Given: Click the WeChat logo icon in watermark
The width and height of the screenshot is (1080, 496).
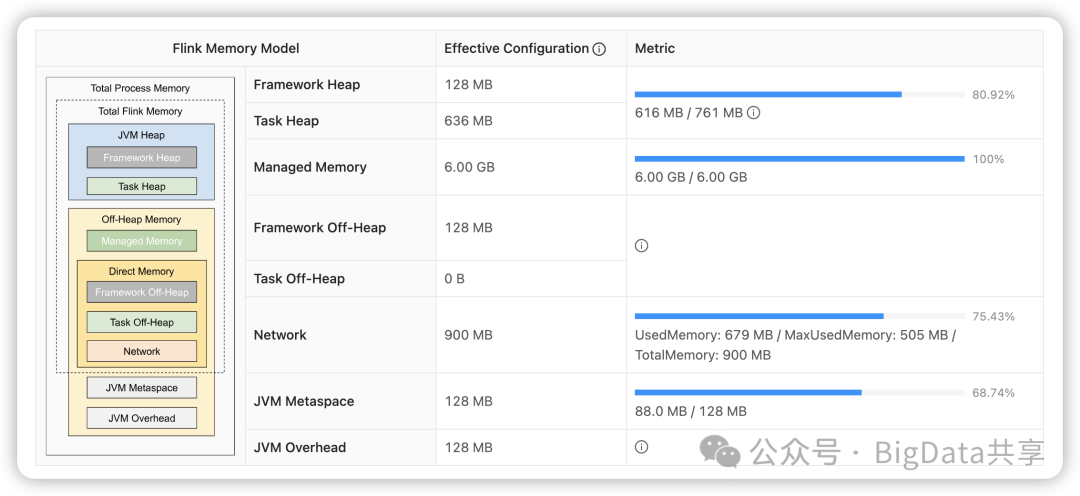Looking at the screenshot, I should coord(721,452).
